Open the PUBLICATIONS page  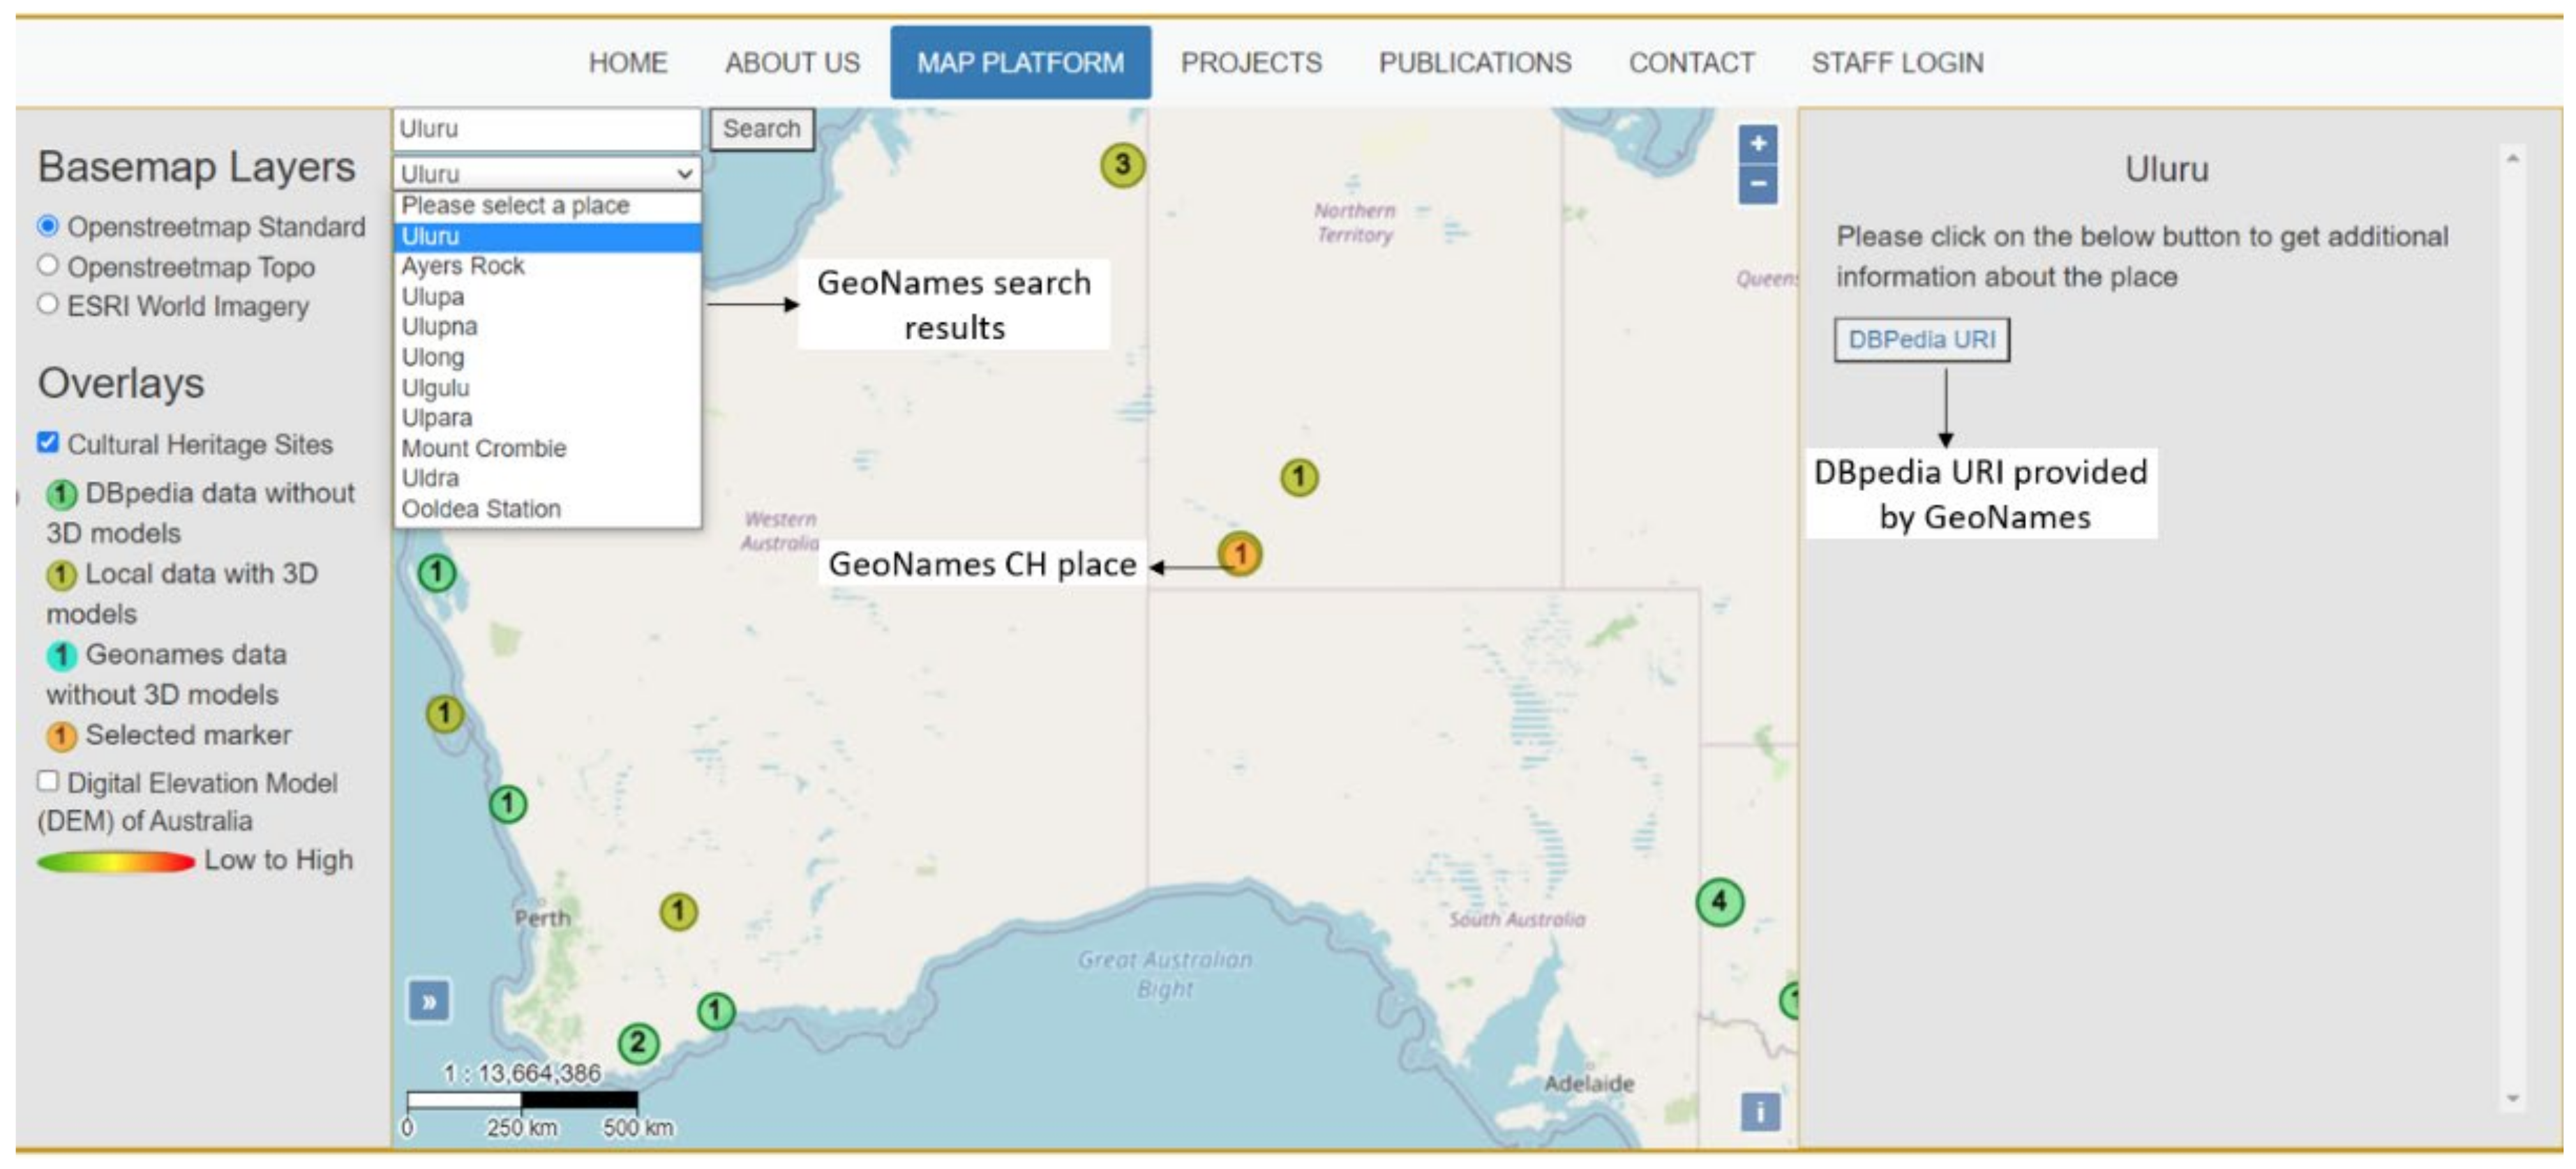pyautogui.click(x=1475, y=63)
